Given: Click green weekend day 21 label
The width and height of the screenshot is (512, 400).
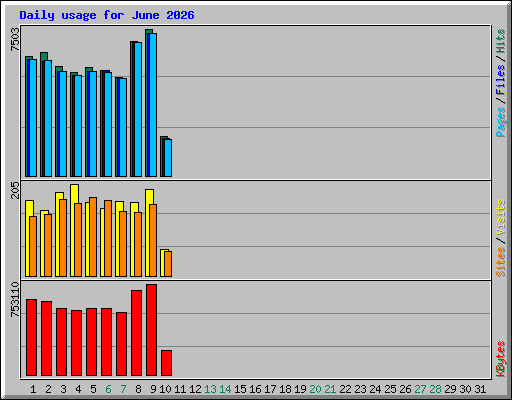Looking at the screenshot, I should click(x=330, y=389).
